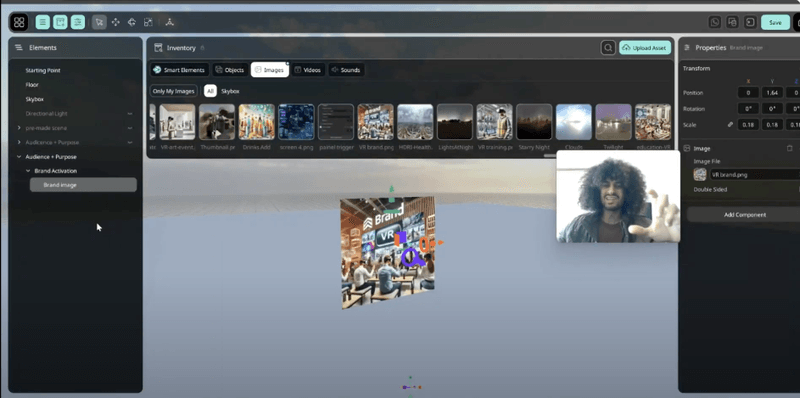Image resolution: width=800 pixels, height=398 pixels.
Task: Select the cursor selection tool
Action: pos(99,22)
